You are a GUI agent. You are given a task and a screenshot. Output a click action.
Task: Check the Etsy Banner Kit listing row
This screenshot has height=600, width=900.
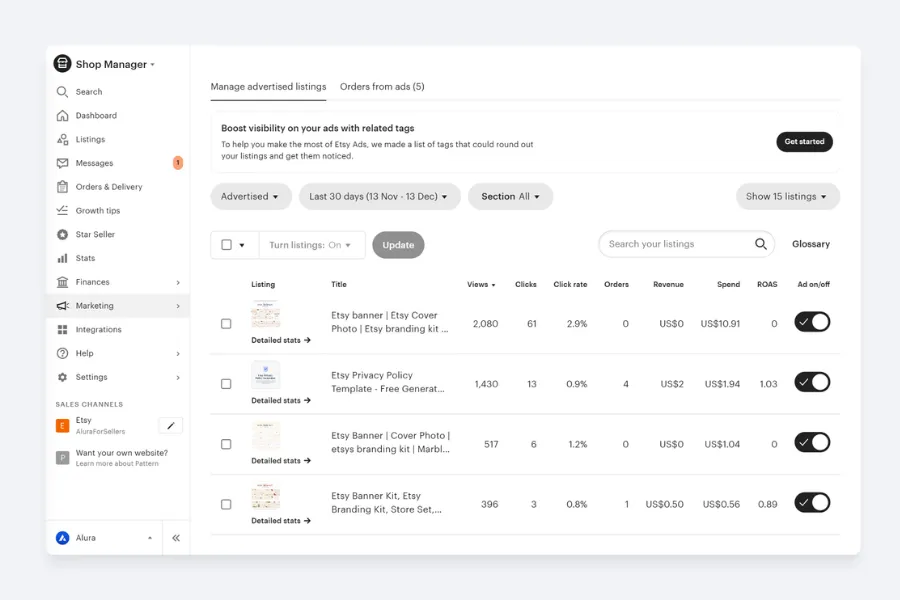click(x=226, y=505)
